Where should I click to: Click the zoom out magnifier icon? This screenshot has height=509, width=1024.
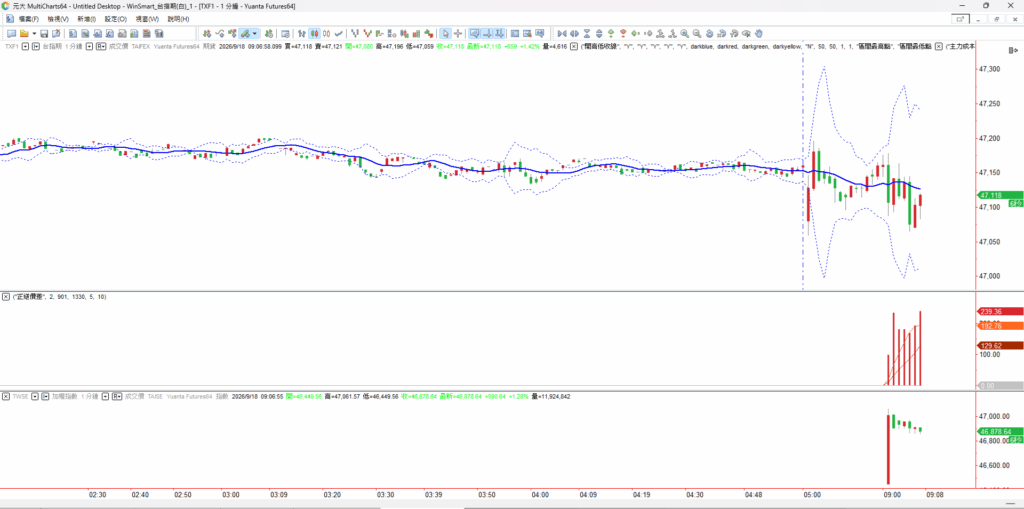pos(697,33)
